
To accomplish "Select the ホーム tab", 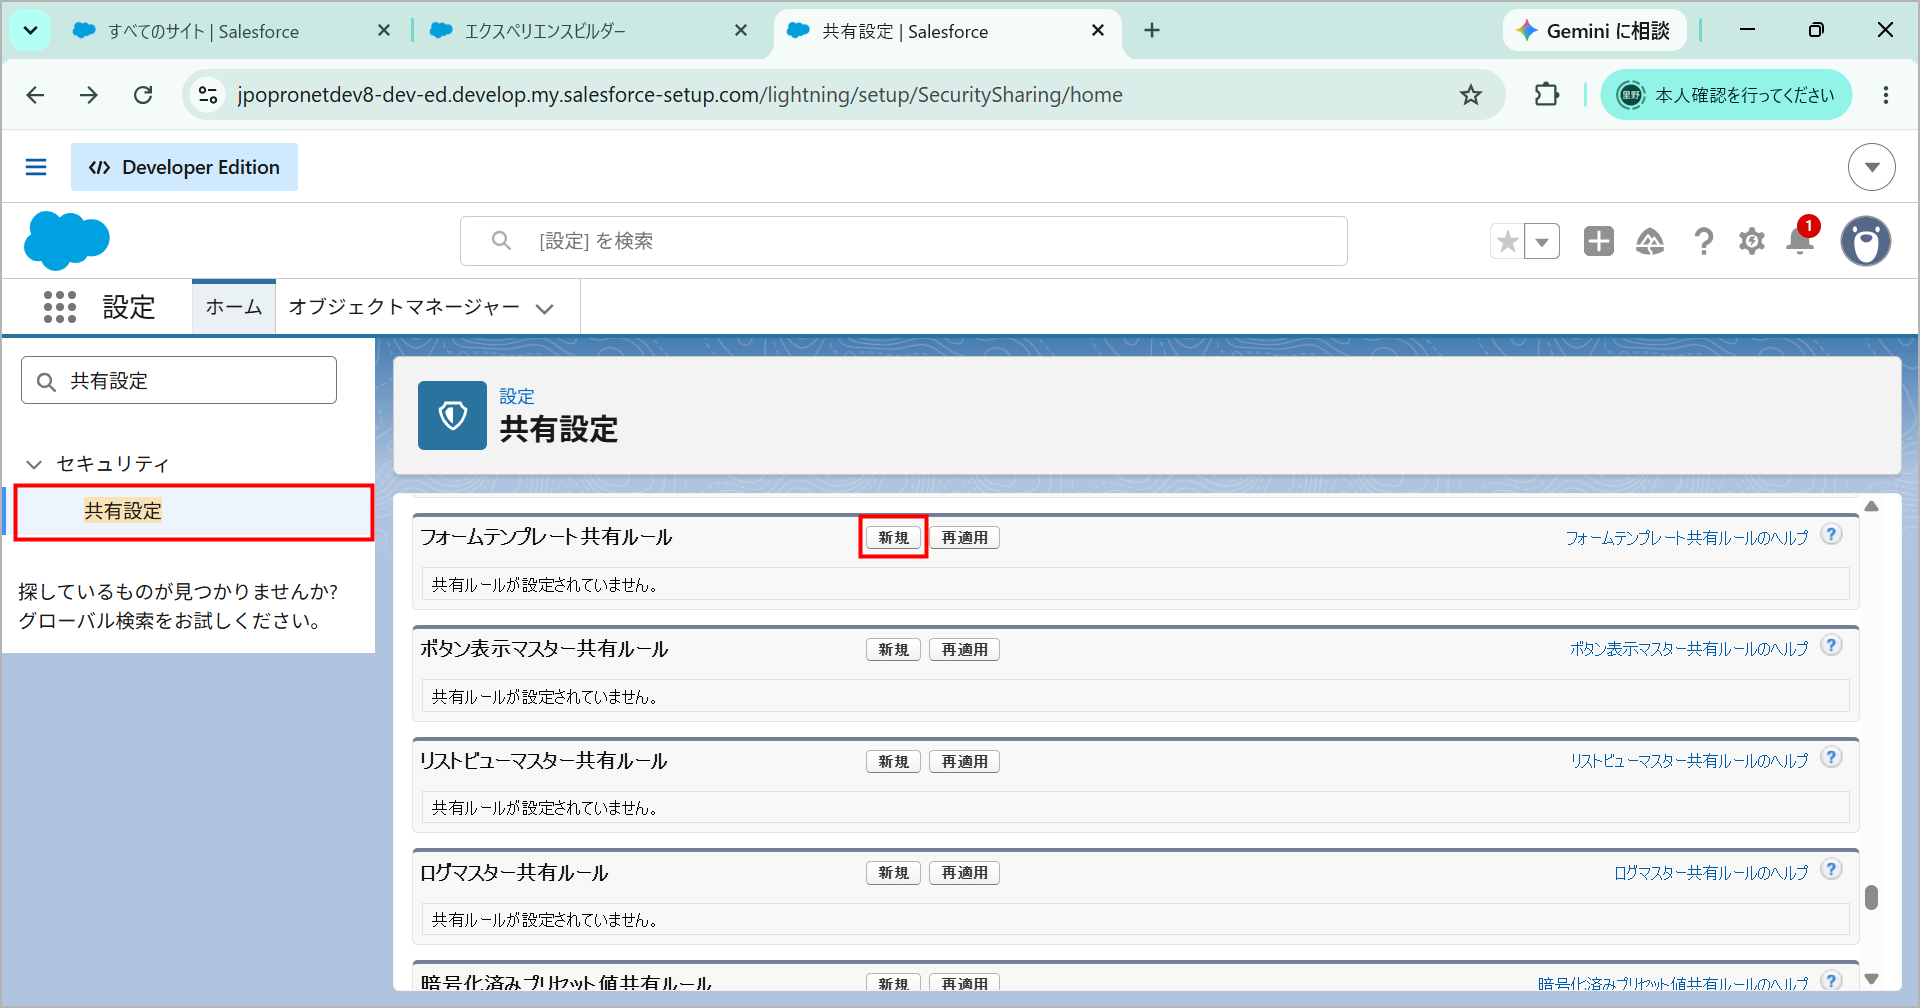I will [234, 307].
